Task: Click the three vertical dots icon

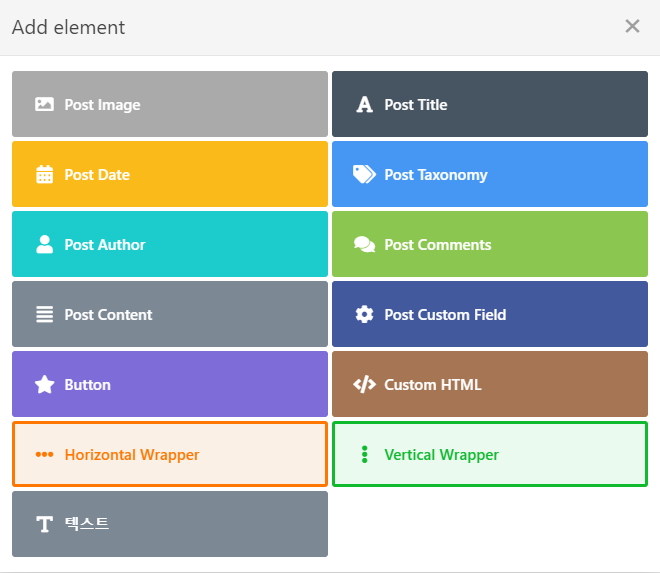Action: click(364, 454)
